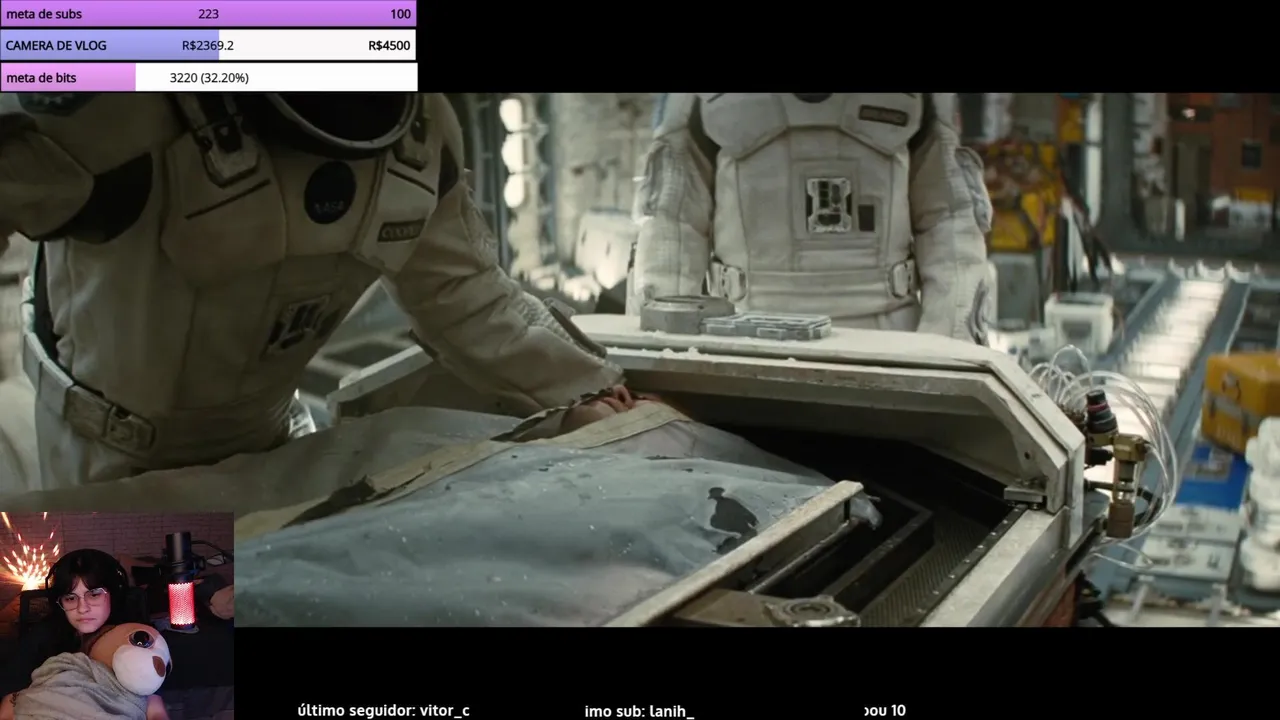Viewport: 1280px width, 720px height.
Task: Click the 'R$2369.2' current amount
Action: click(208, 45)
